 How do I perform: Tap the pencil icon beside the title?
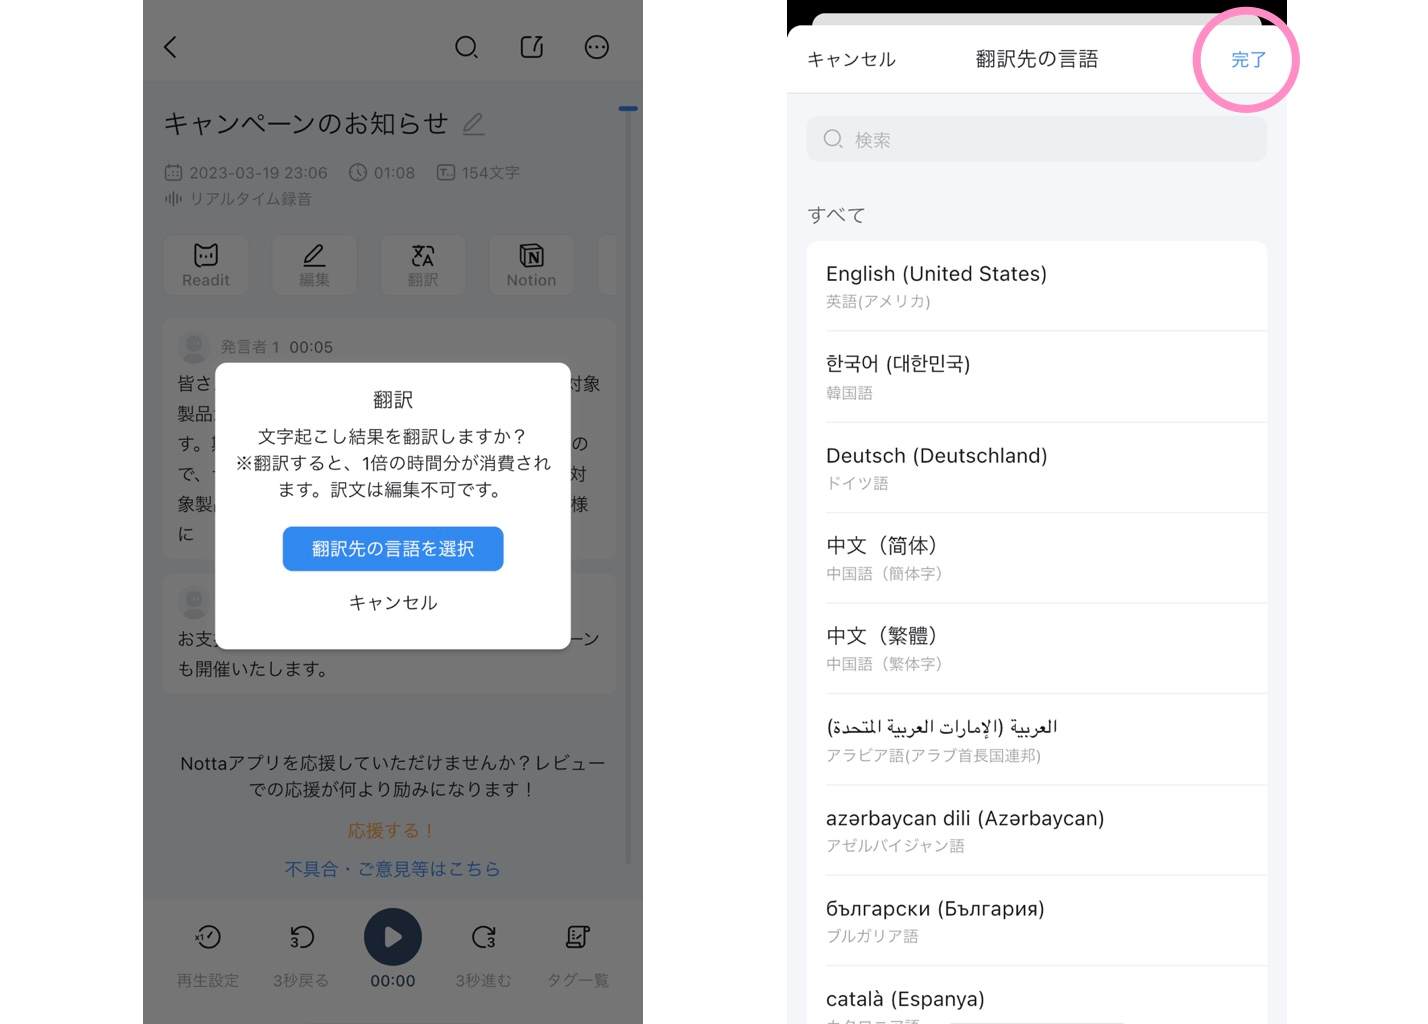click(x=473, y=124)
